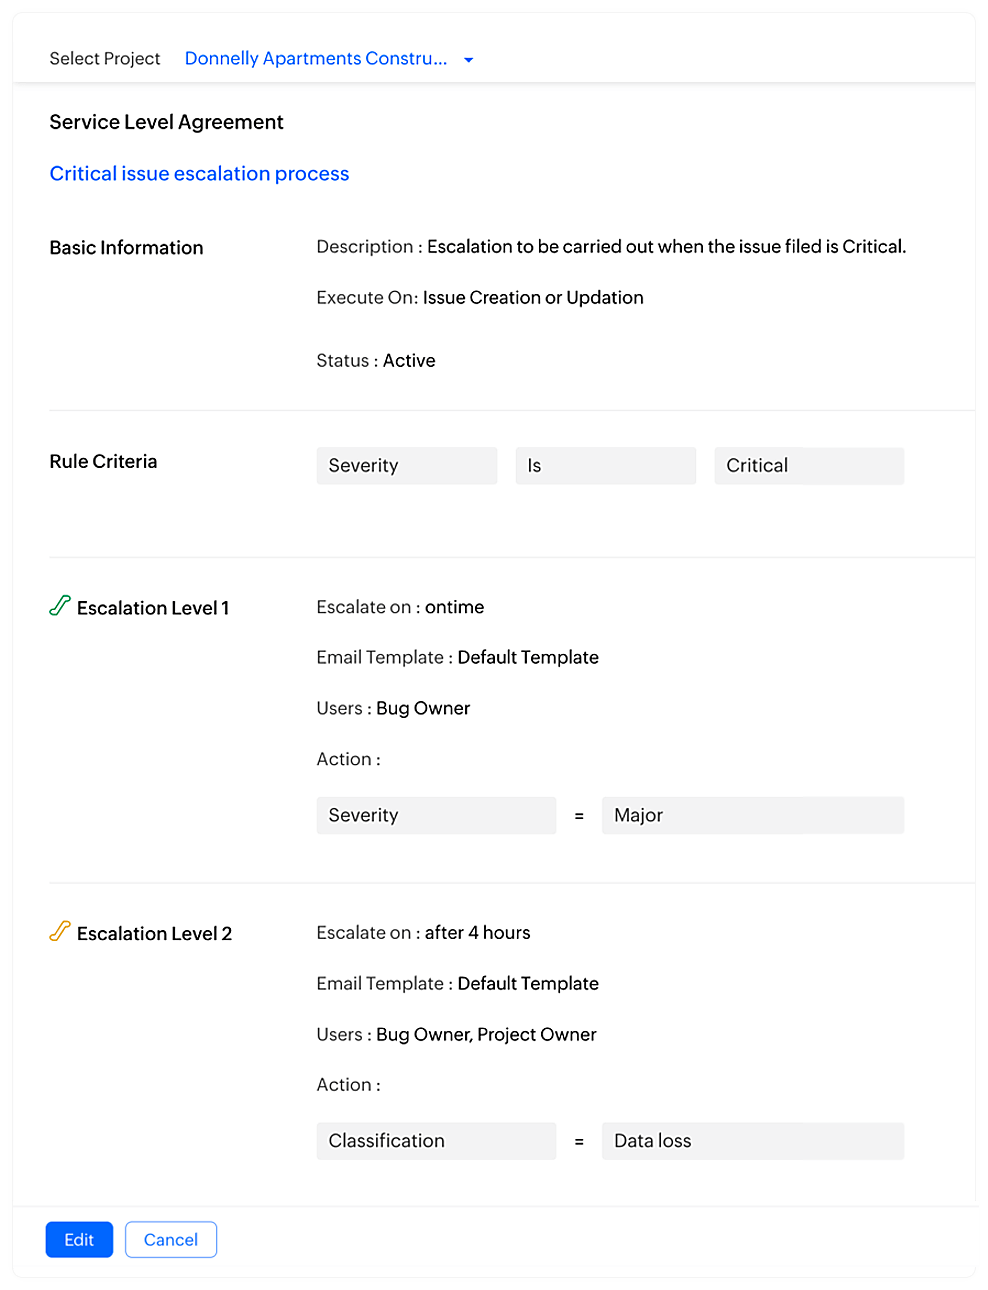
Task: Select the Donnelly Apartments Constru... project name
Action: click(316, 58)
